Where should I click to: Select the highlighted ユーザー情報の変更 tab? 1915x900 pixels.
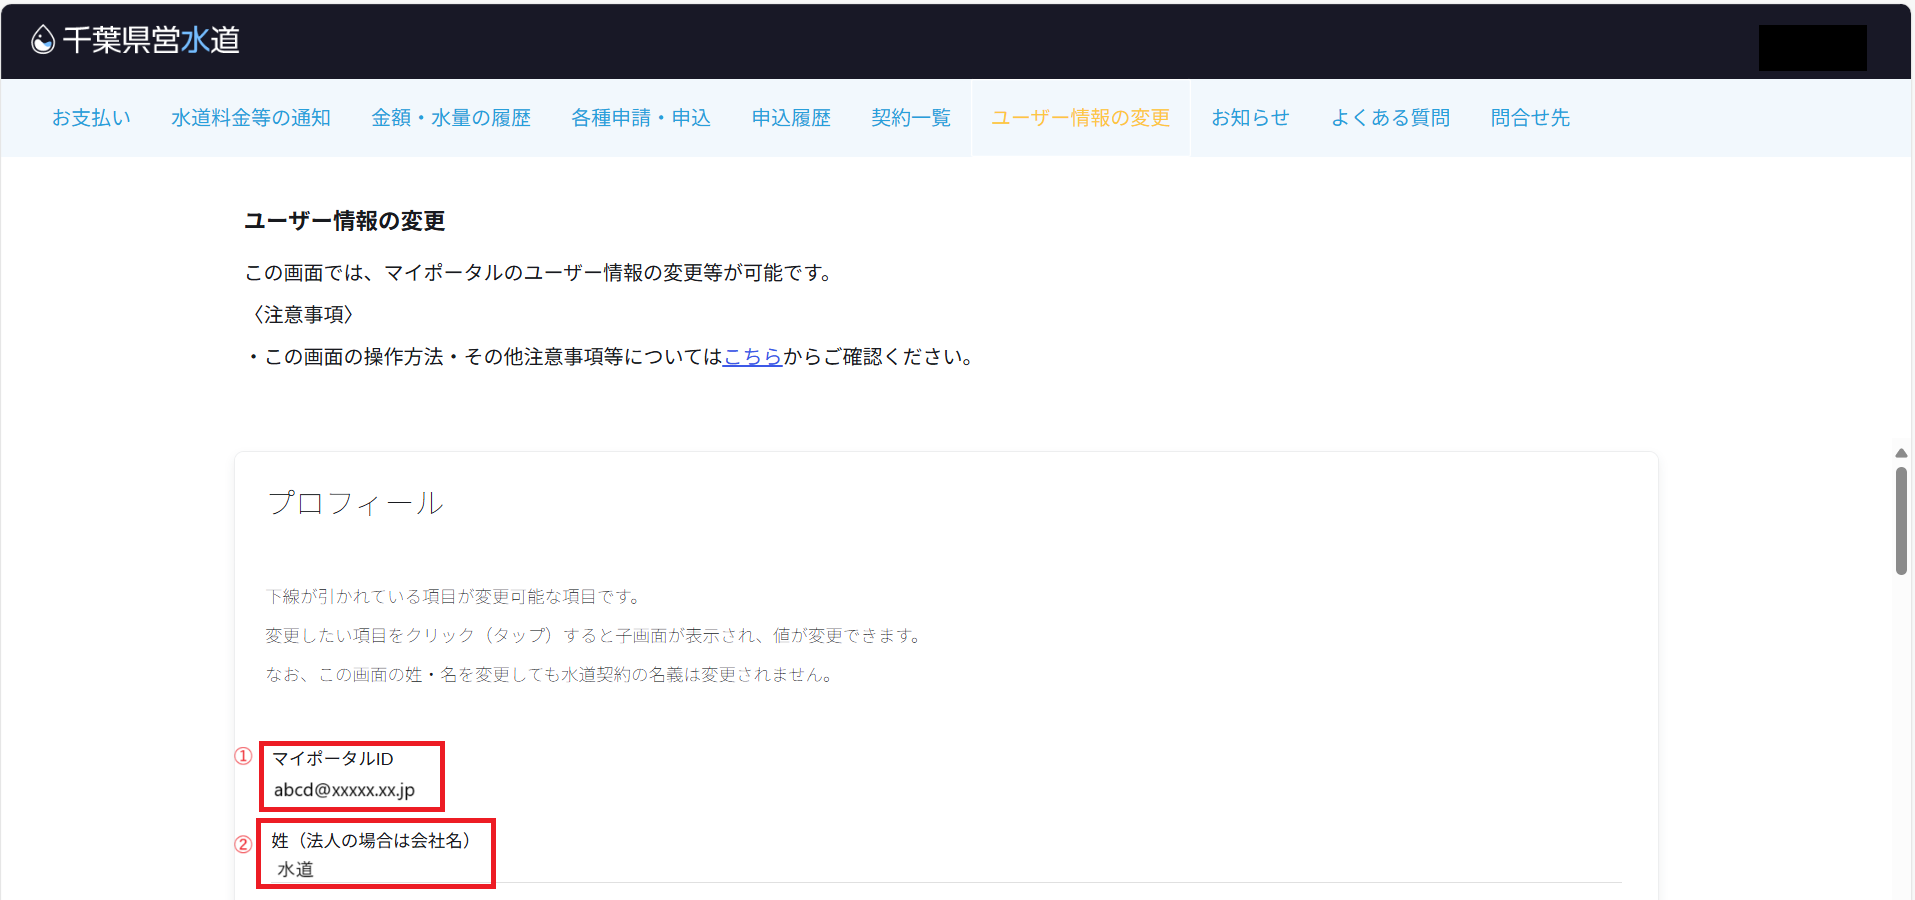[1080, 118]
